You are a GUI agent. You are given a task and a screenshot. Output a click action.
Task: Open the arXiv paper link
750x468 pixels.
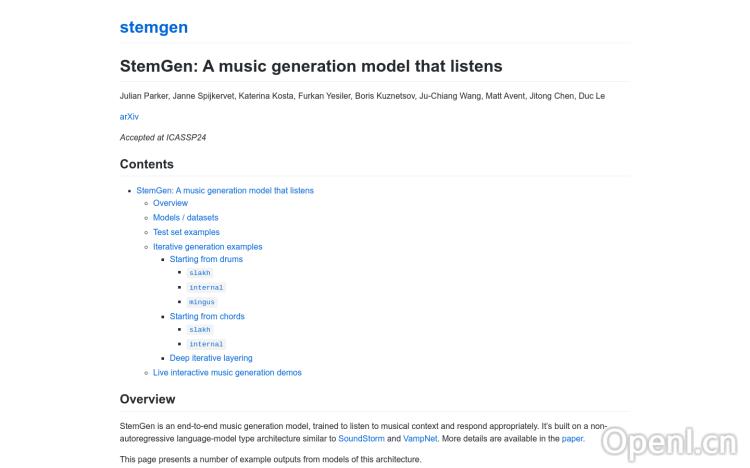[129, 117]
